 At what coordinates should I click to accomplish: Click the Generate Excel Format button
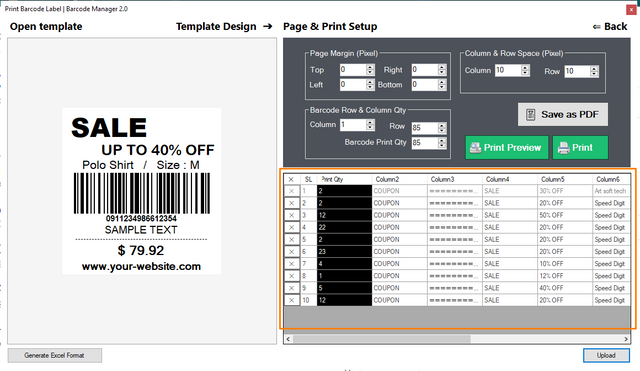[54, 355]
